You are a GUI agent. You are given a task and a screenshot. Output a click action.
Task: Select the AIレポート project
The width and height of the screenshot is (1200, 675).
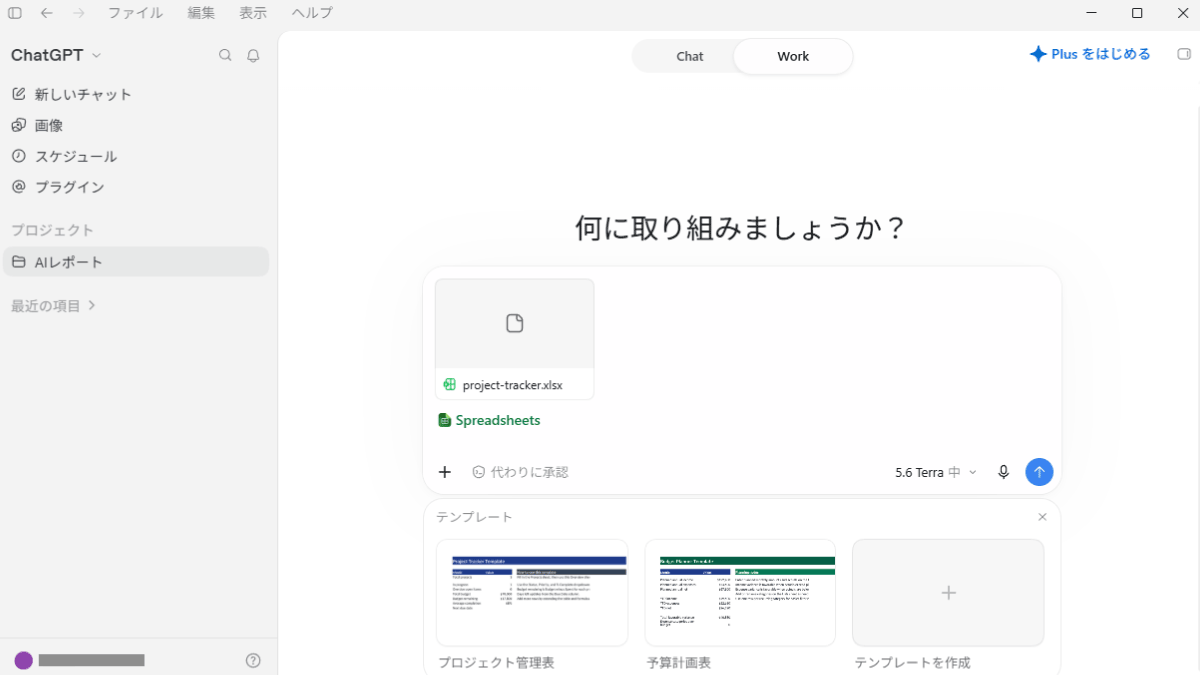click(135, 262)
